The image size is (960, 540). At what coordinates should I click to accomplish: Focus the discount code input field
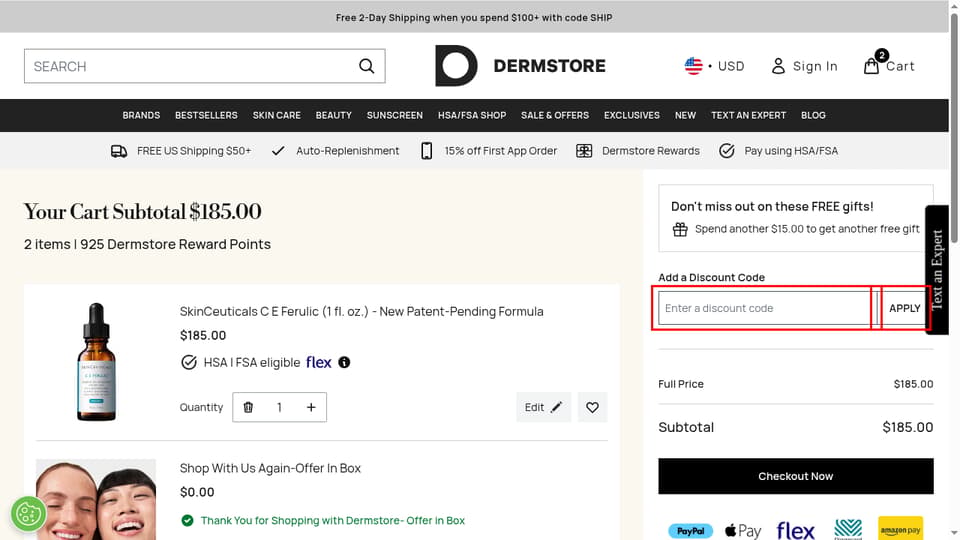tap(767, 308)
